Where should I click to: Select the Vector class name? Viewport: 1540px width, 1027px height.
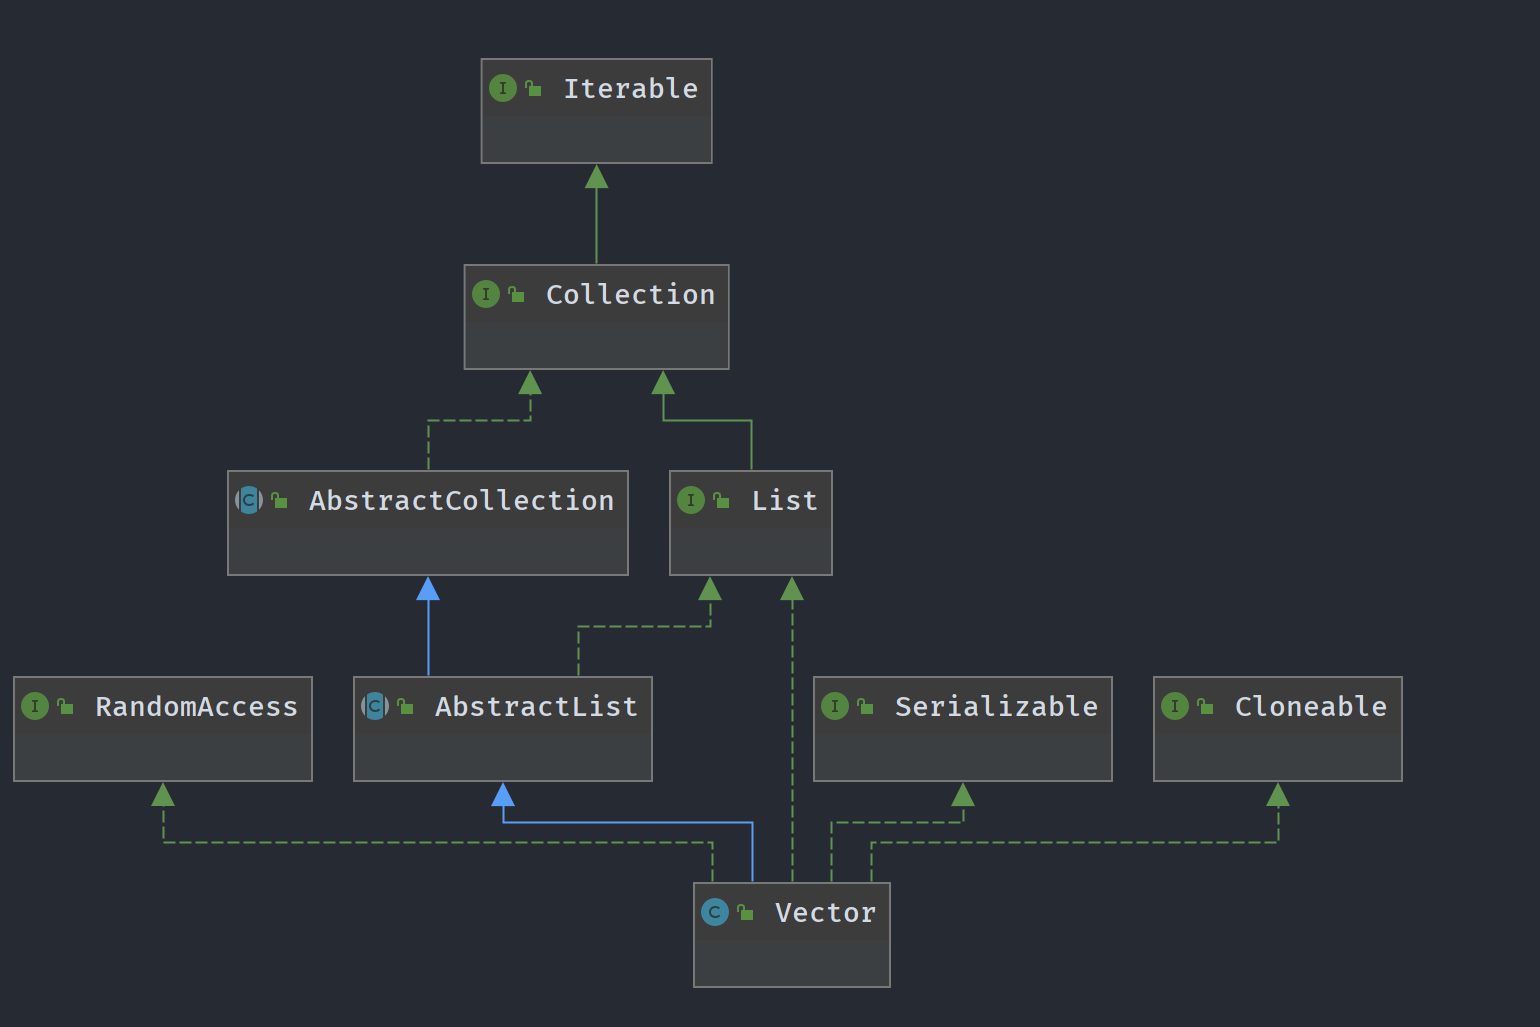pyautogui.click(x=825, y=913)
